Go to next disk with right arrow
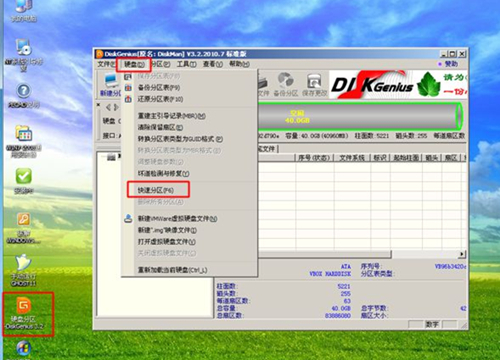The image size is (500, 360). [116, 107]
